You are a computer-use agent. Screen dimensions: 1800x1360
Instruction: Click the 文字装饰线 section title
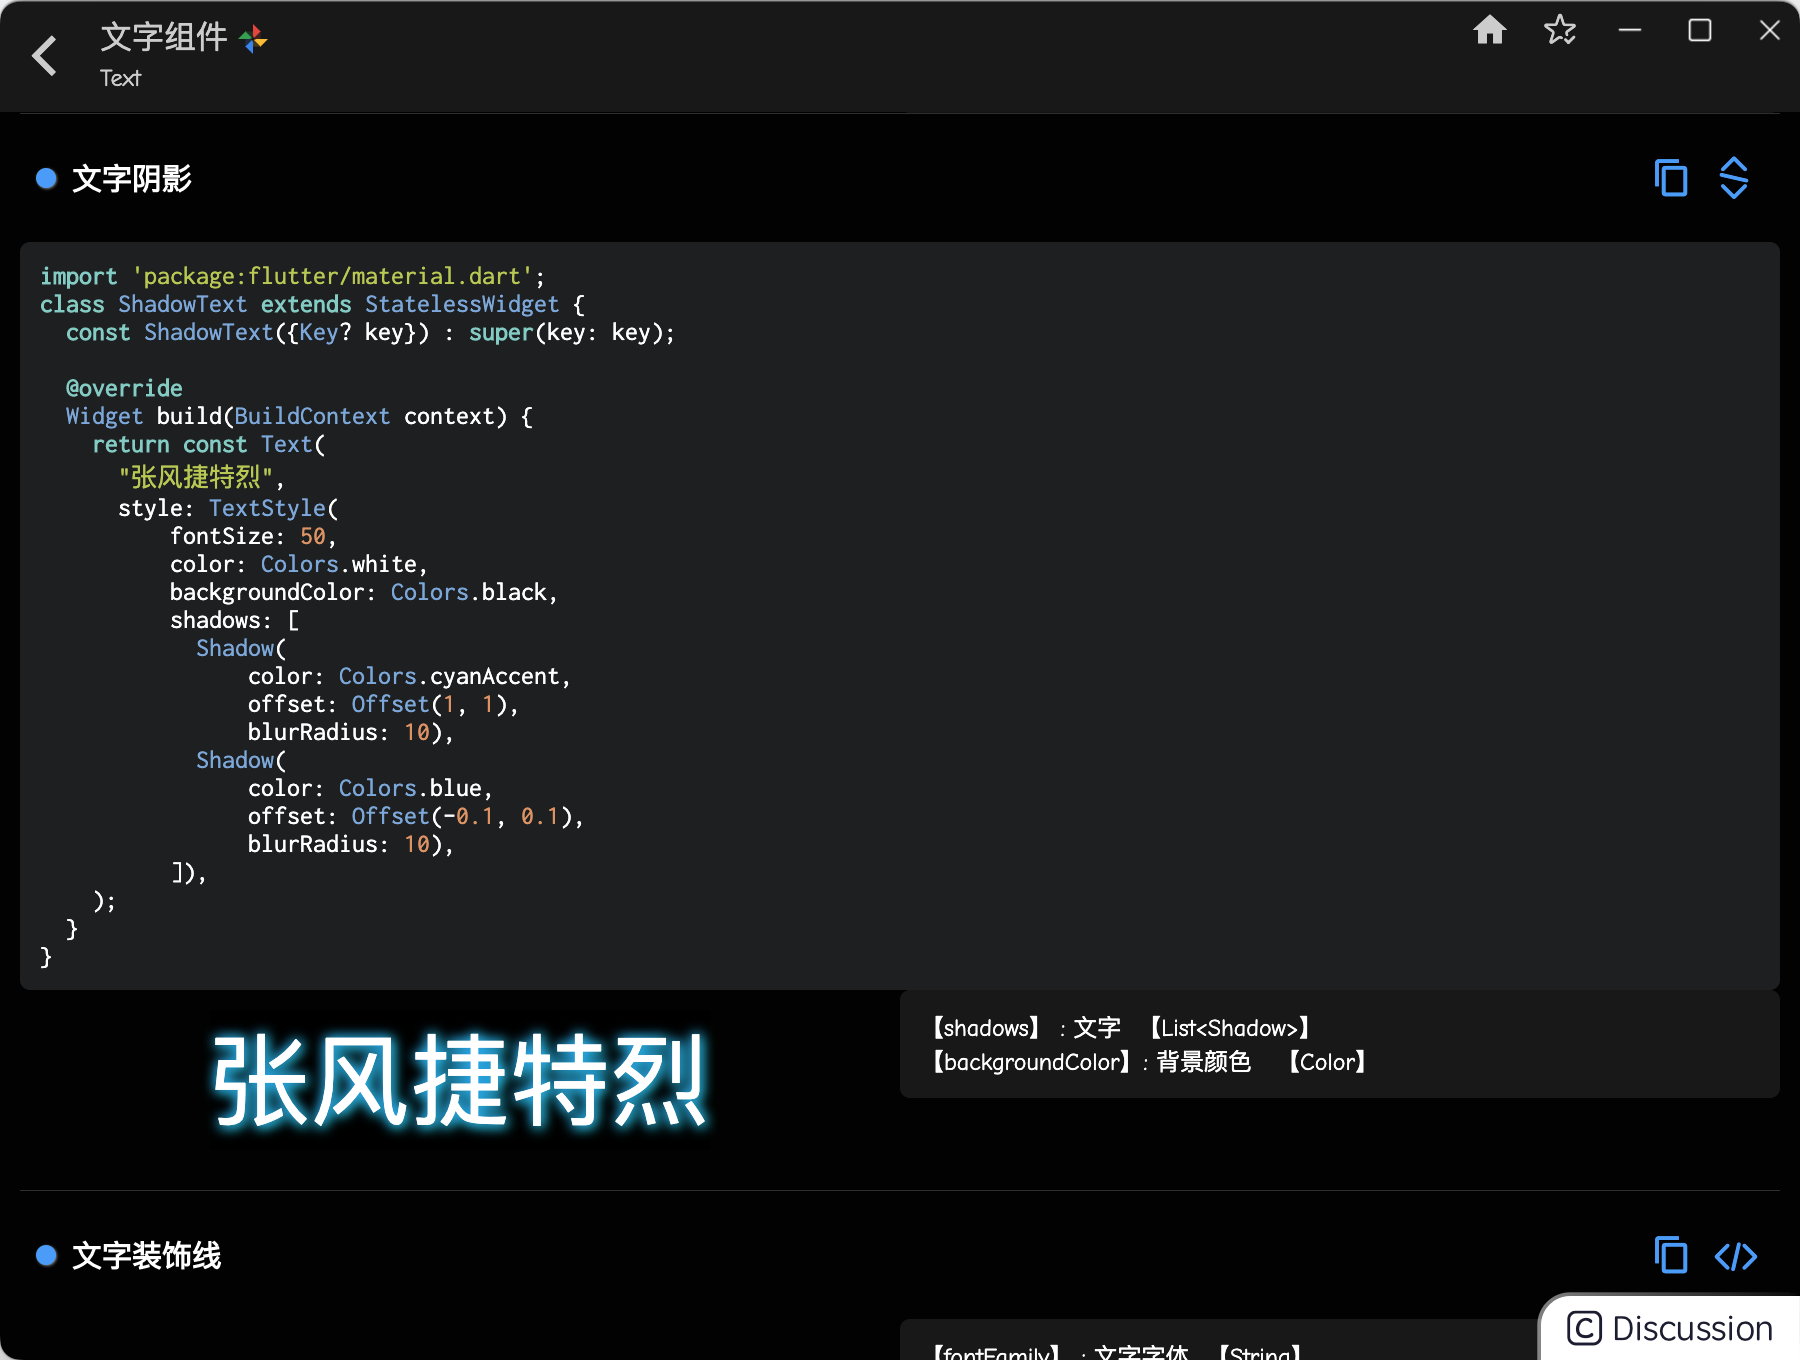147,1255
